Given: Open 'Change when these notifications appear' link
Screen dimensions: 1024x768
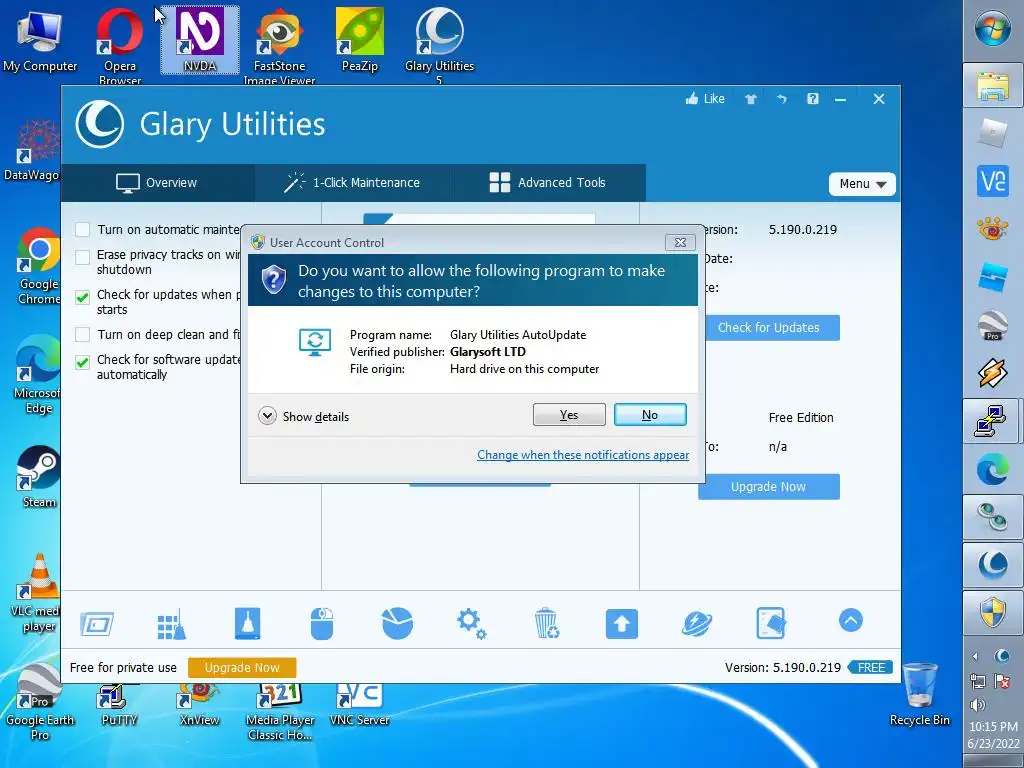Looking at the screenshot, I should coord(583,455).
